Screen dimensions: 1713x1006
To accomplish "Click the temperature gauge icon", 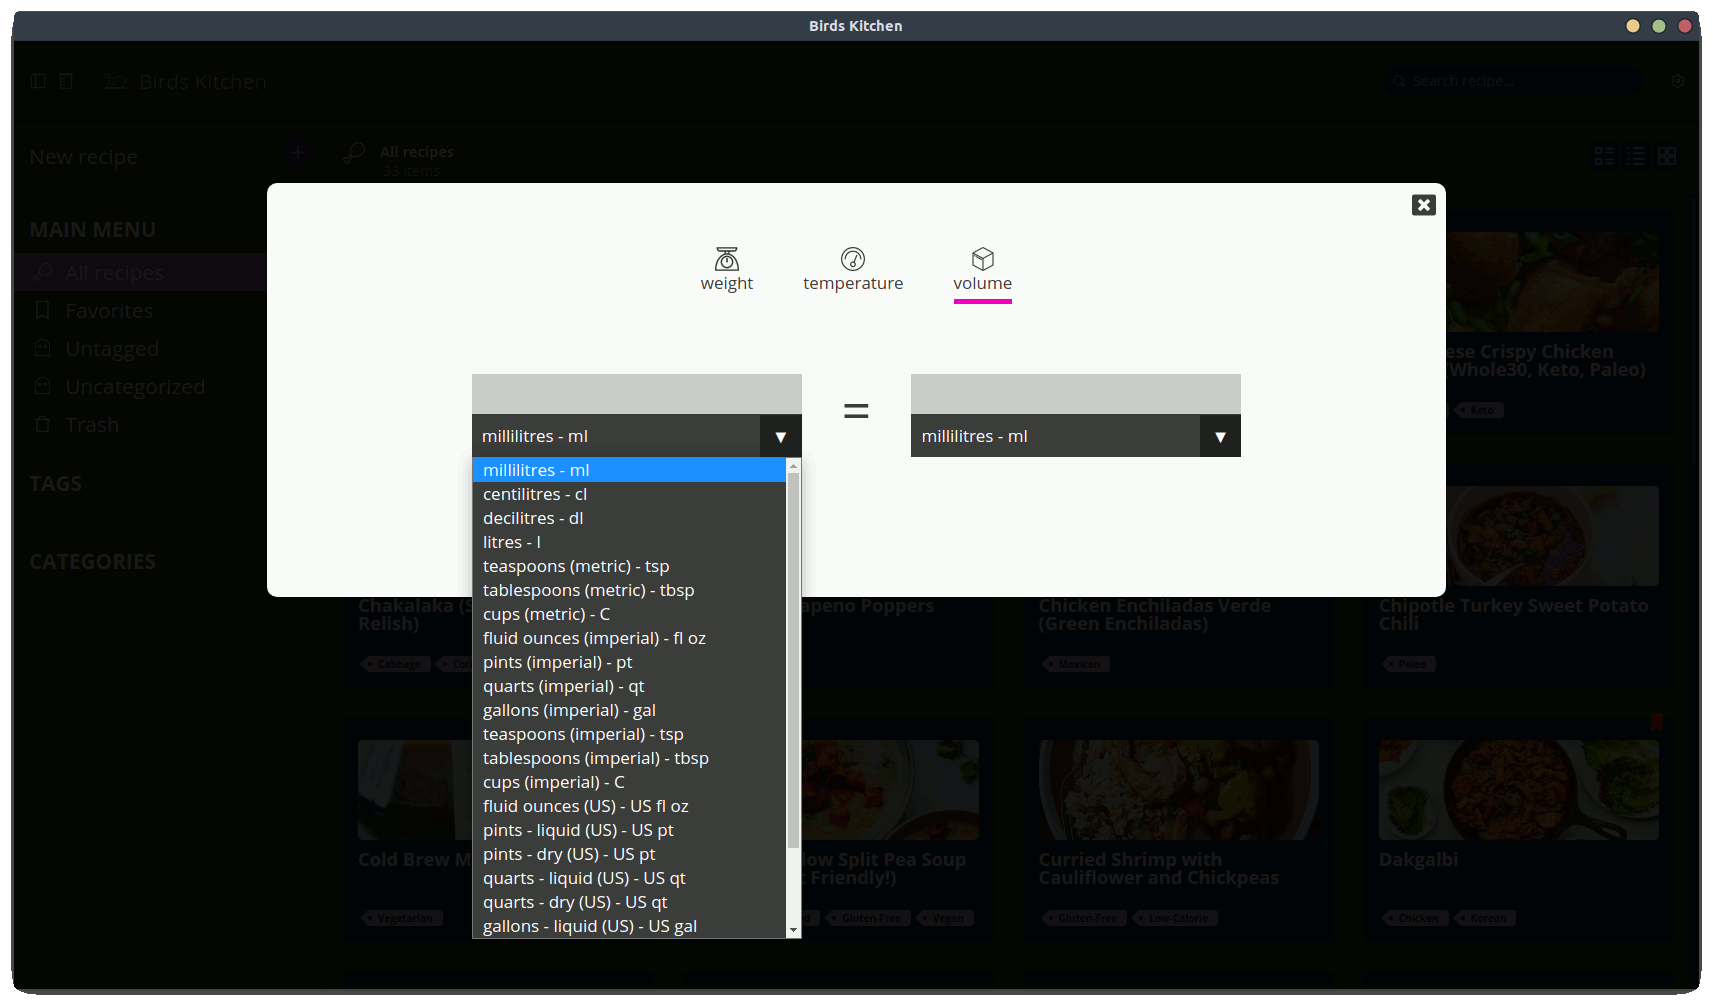I will 853,259.
